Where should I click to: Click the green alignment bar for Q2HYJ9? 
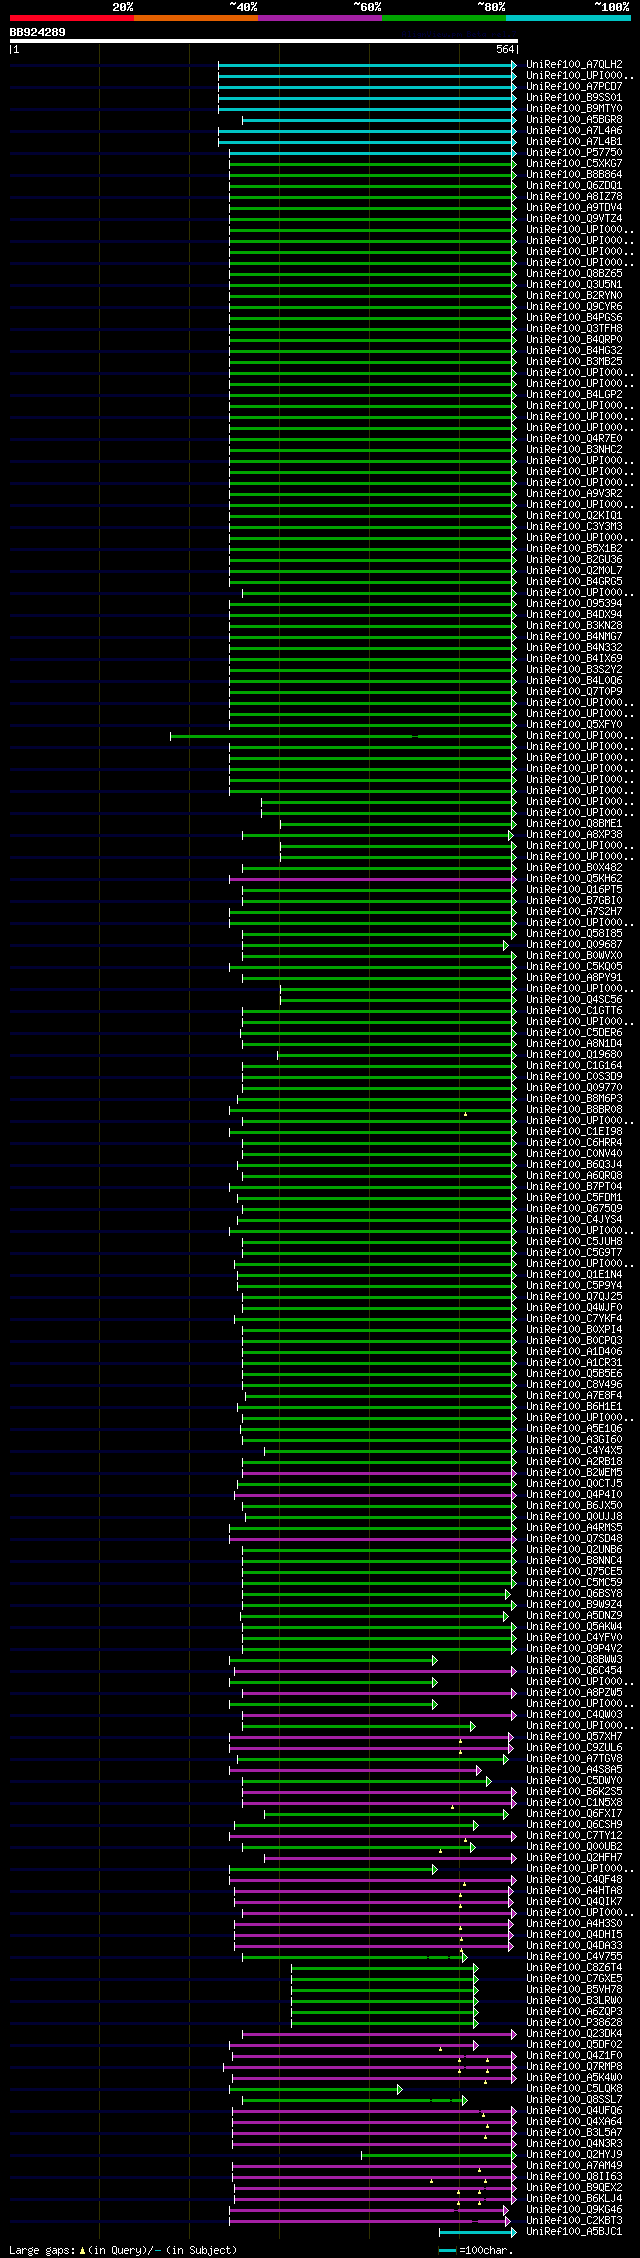coord(439,2155)
